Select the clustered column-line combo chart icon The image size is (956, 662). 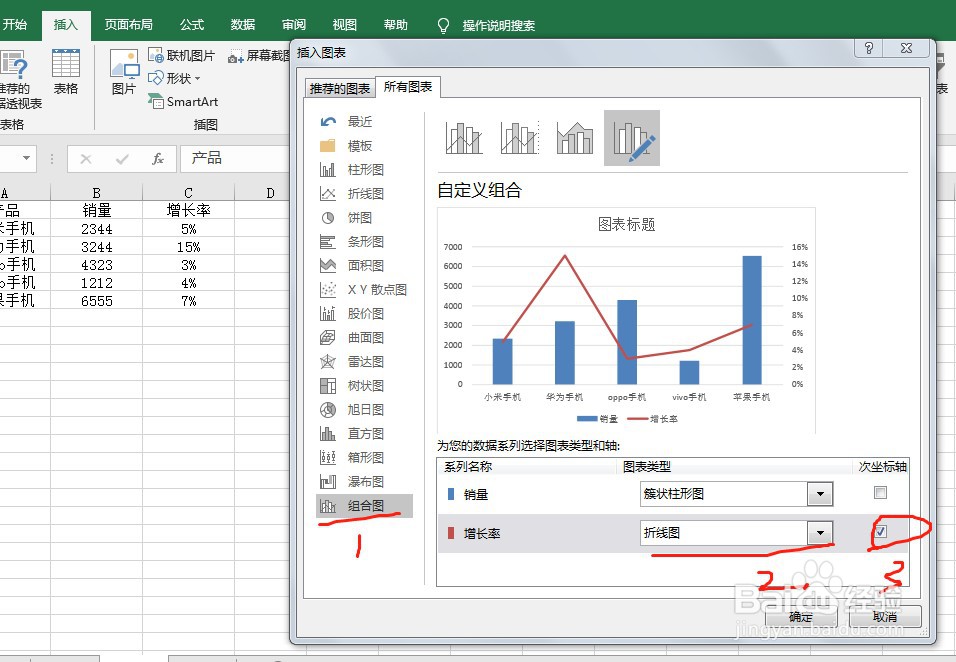point(464,138)
